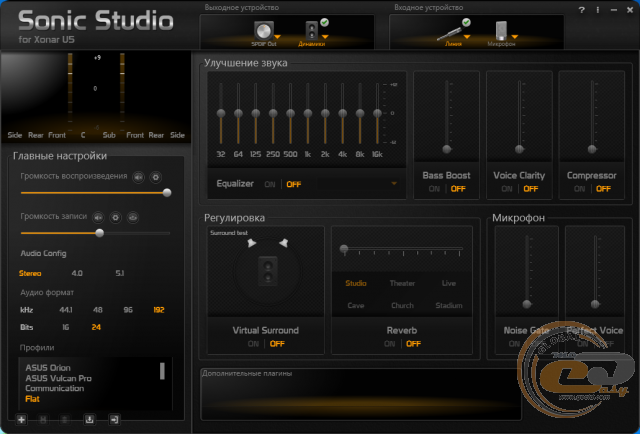Select the Communication profile
This screenshot has height=434, width=640.
pyautogui.click(x=55, y=389)
